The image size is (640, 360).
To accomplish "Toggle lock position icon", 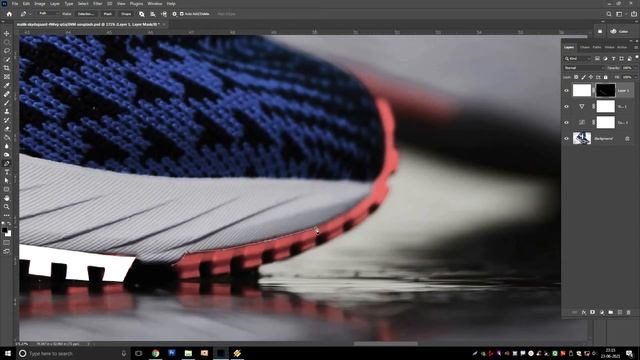I will (591, 77).
